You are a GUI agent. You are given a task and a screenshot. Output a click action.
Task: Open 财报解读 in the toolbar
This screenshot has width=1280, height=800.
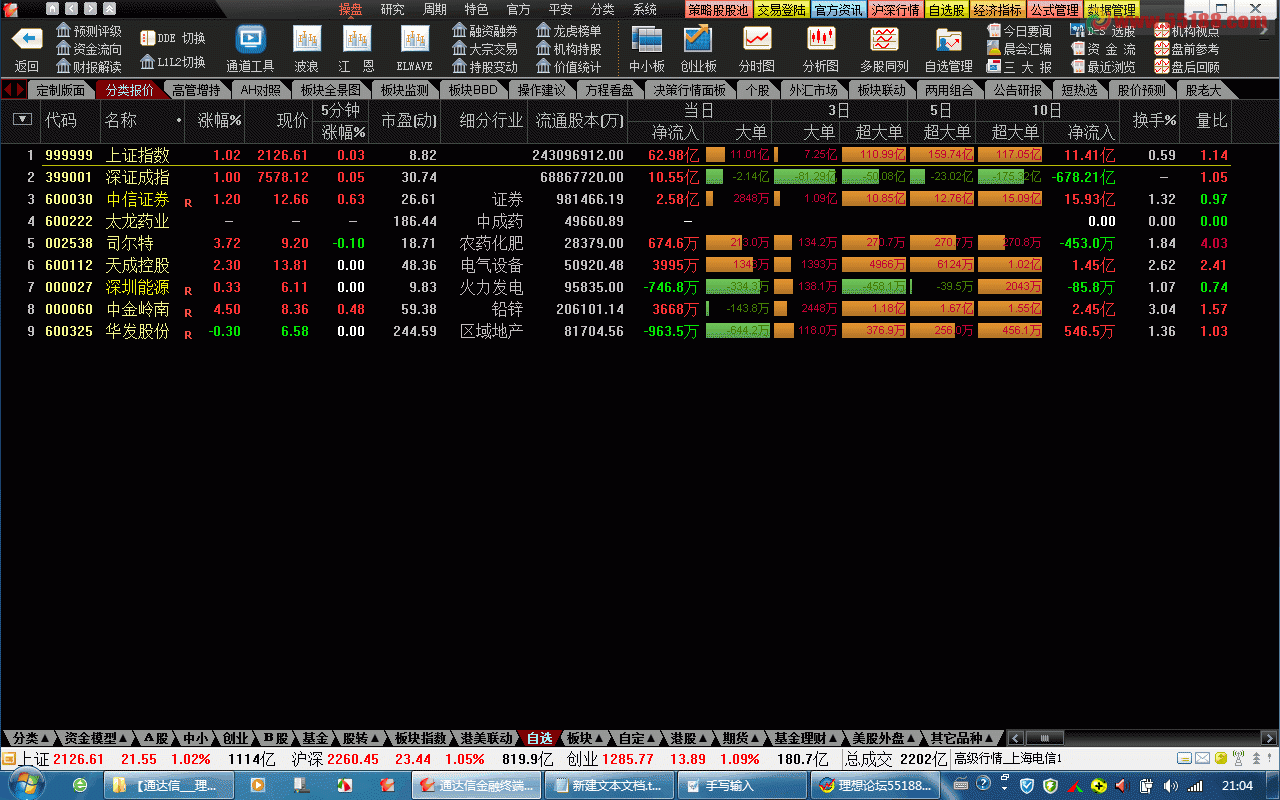click(89, 67)
